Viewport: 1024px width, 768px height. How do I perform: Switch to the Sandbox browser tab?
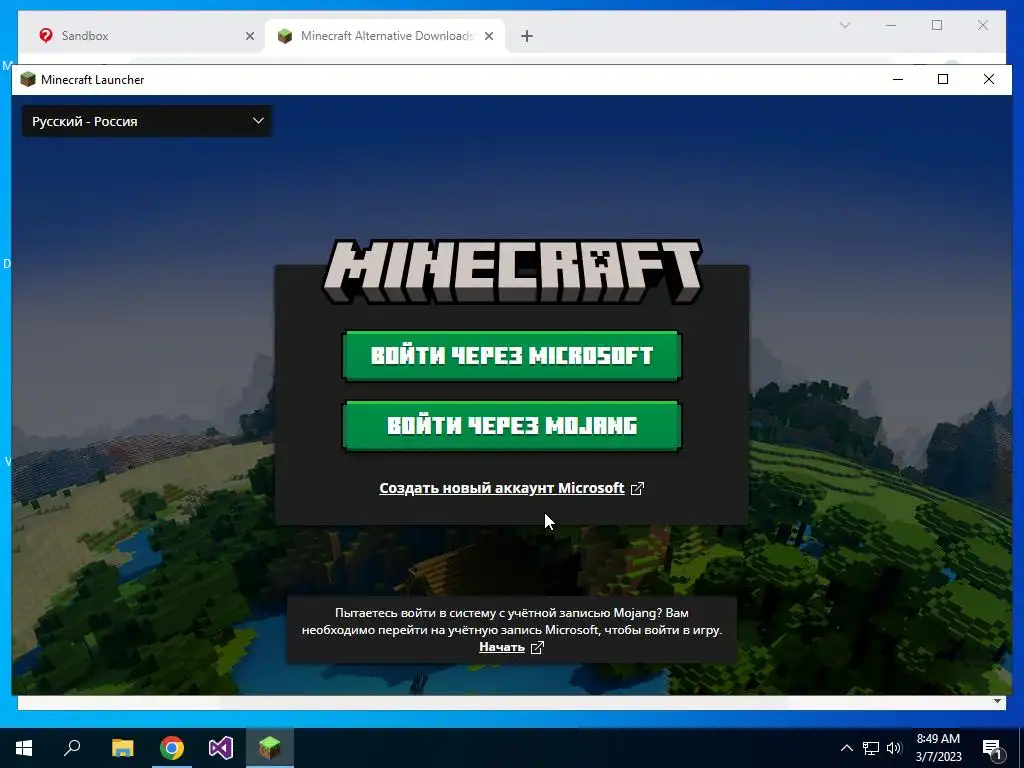(x=147, y=36)
